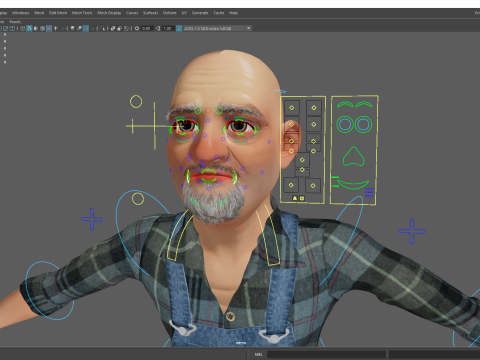Select top-left diamond control in slider panel
480x360 pixels.
pyautogui.click(x=292, y=108)
